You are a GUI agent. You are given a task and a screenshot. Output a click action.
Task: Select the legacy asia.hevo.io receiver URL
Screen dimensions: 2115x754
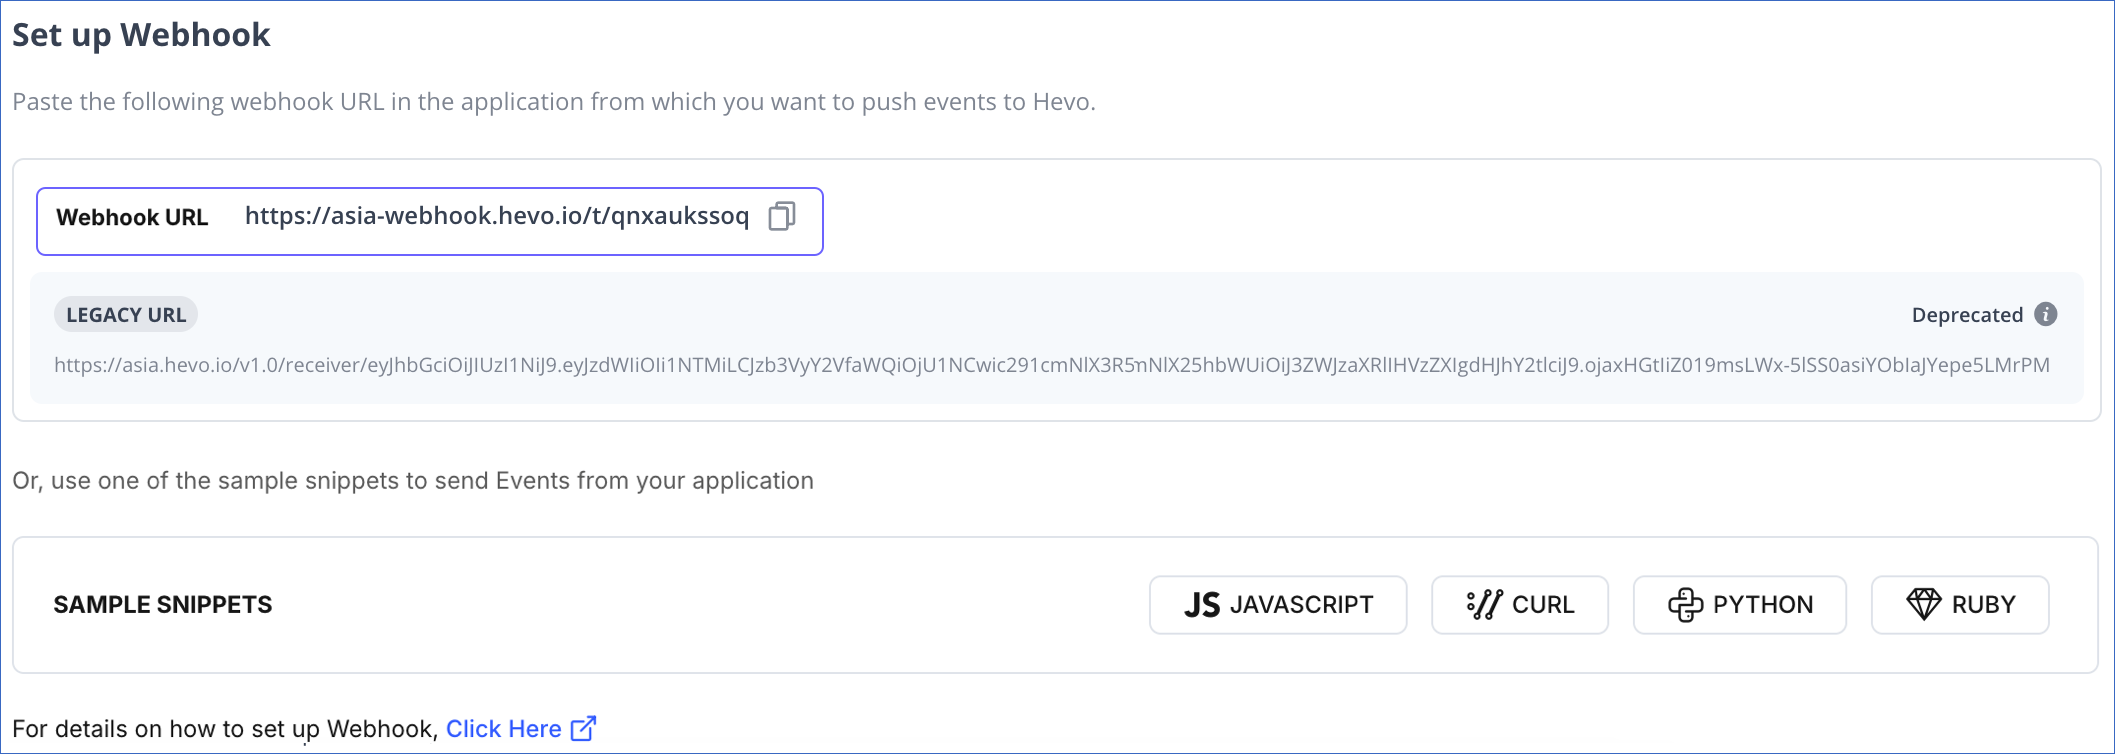pos(1052,365)
